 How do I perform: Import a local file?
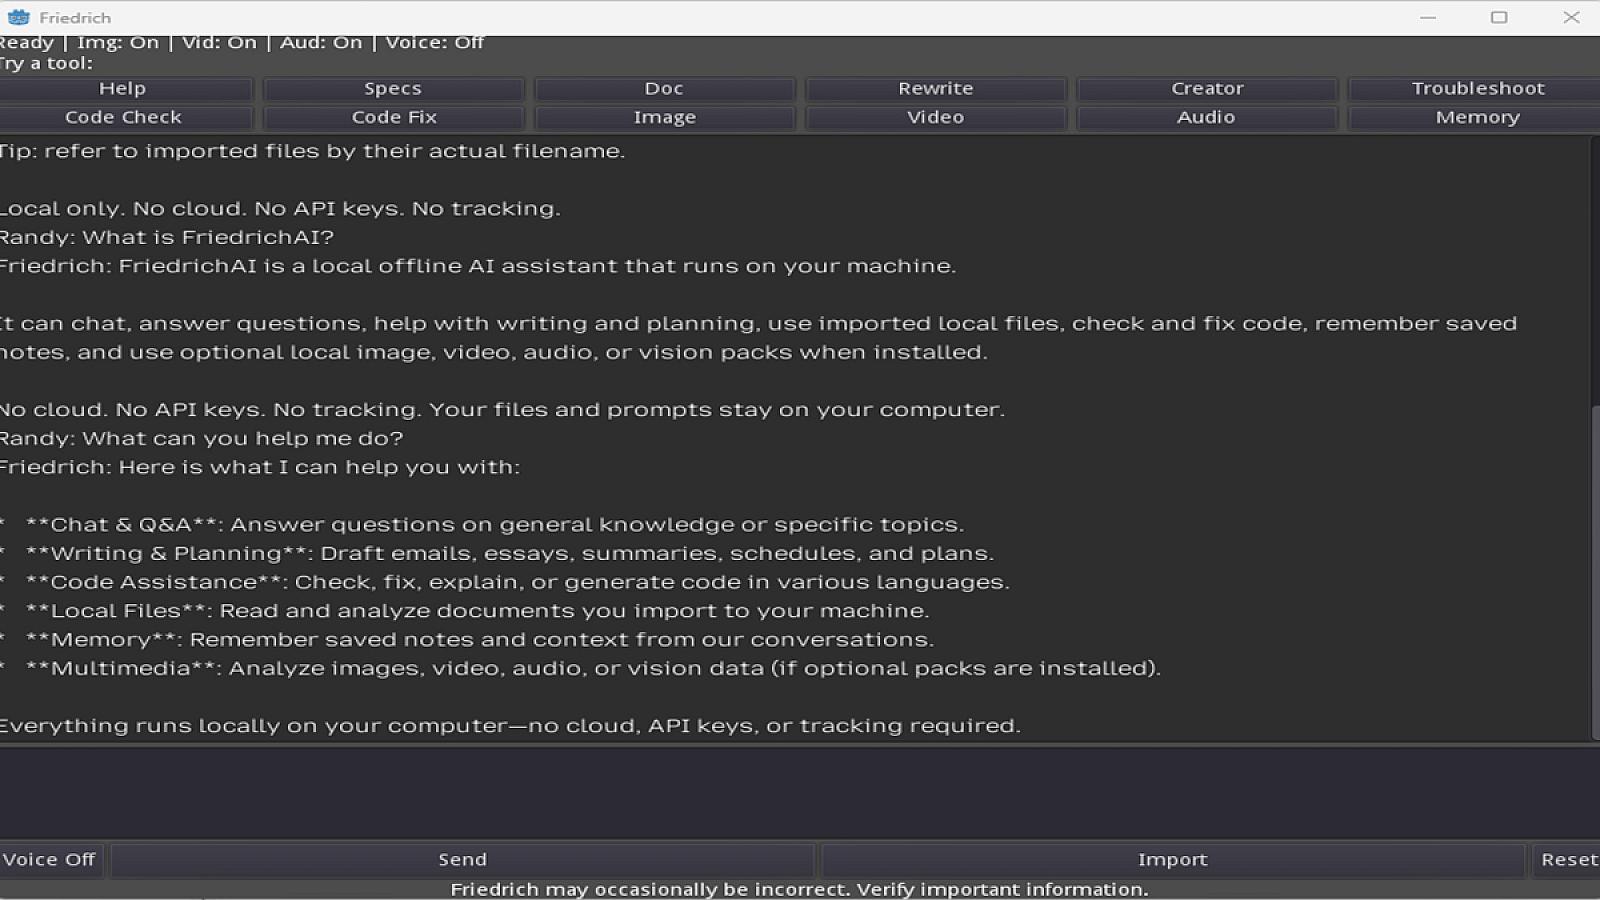[1173, 860]
